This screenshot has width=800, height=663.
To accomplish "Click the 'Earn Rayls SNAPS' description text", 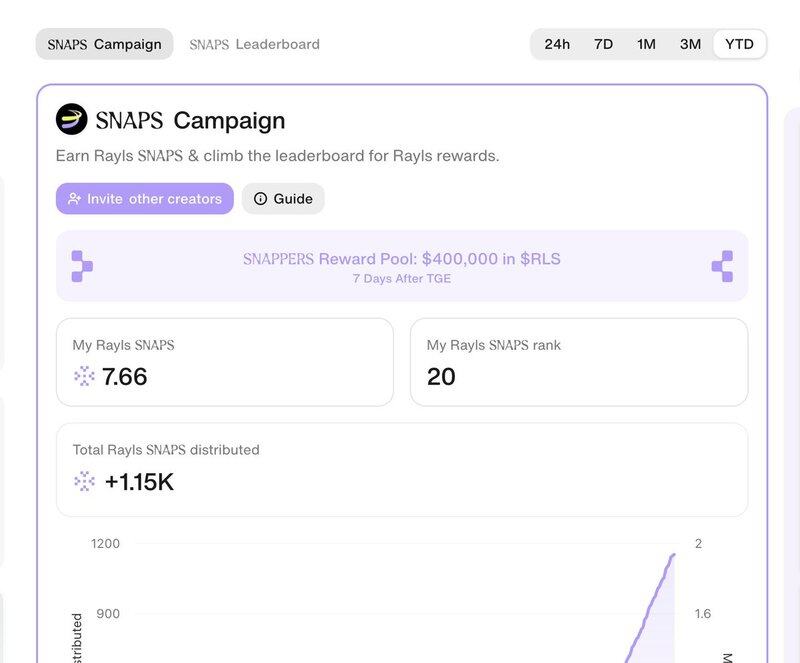I will tap(278, 156).
